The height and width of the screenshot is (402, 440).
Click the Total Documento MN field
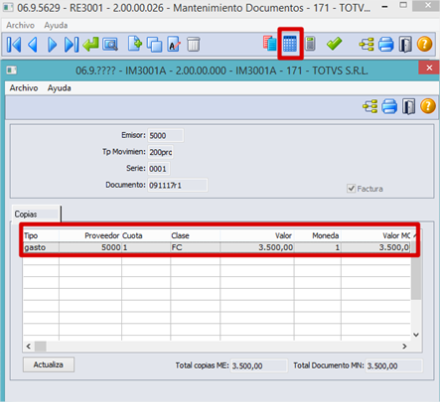point(394,366)
